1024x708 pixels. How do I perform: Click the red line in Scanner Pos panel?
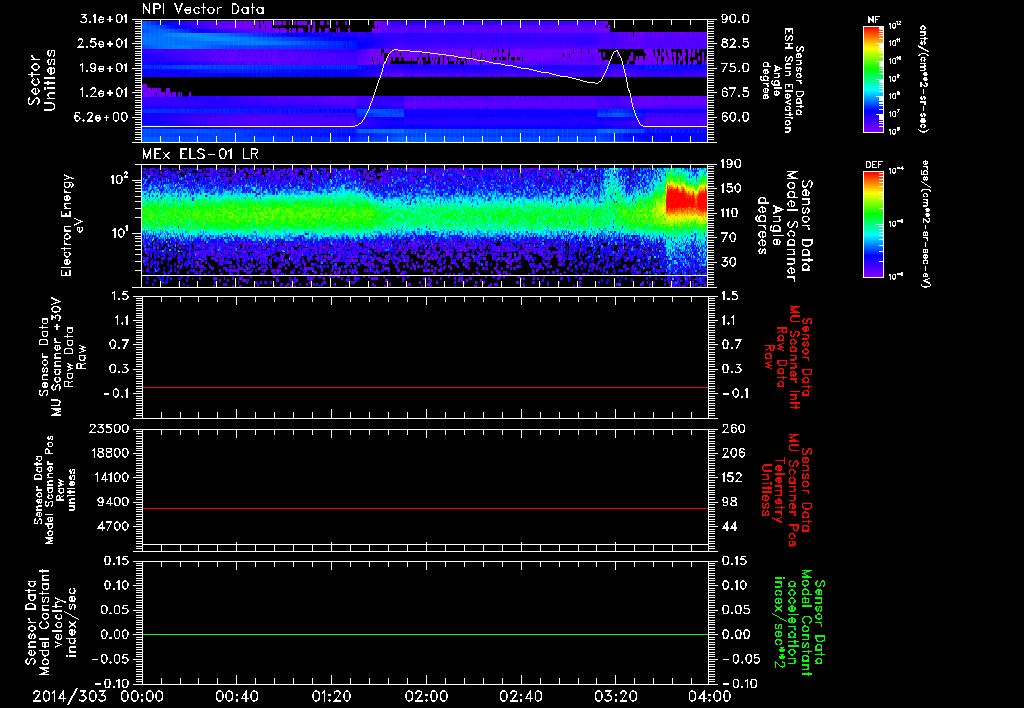424,508
